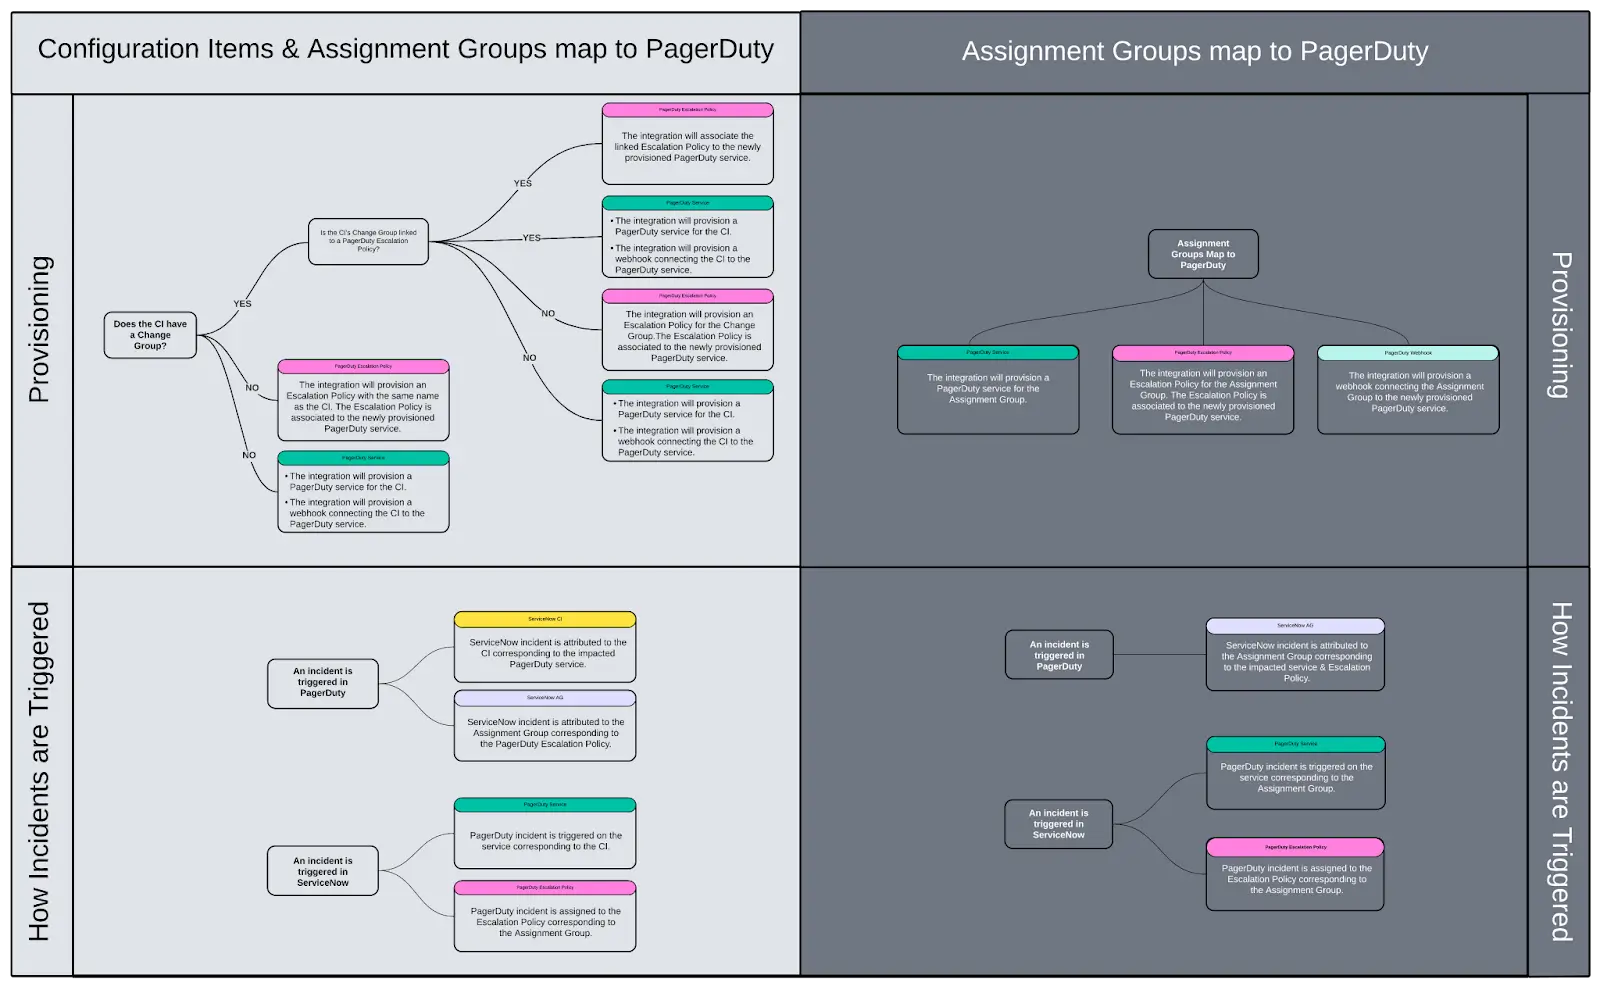Viewport: 1600px width, 986px height.
Task: Click box 'provision a PagerDuty service for the Assignment Group'
Action: [988, 390]
